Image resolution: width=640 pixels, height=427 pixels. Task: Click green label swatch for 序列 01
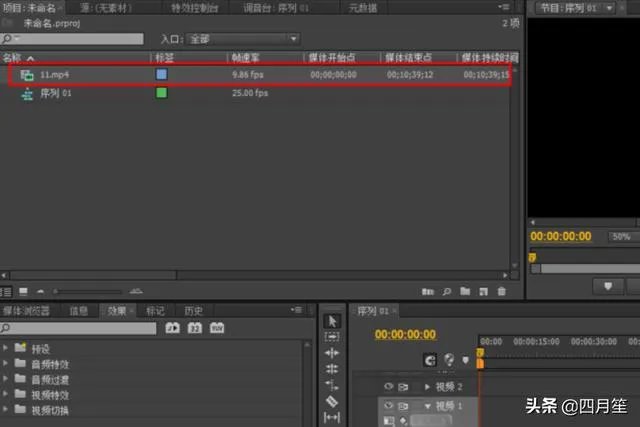pos(162,93)
